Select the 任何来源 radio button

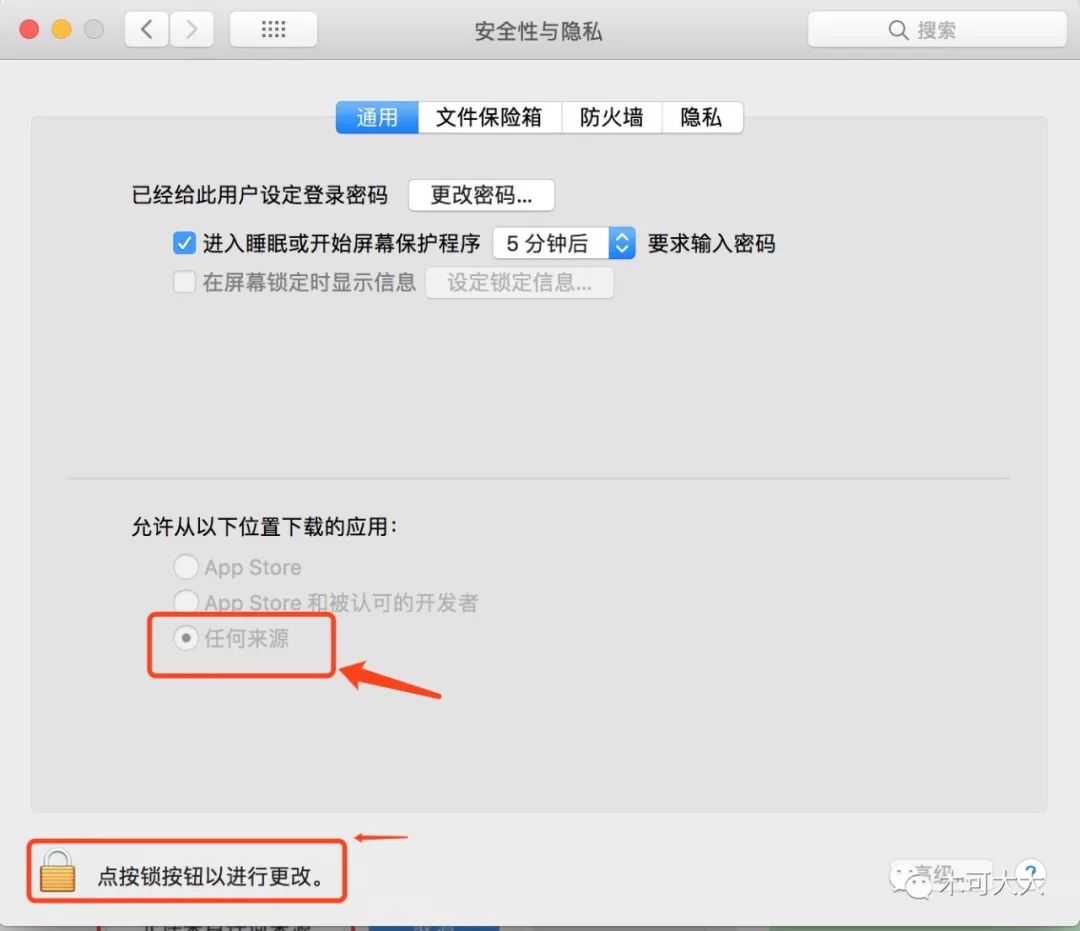pos(186,638)
